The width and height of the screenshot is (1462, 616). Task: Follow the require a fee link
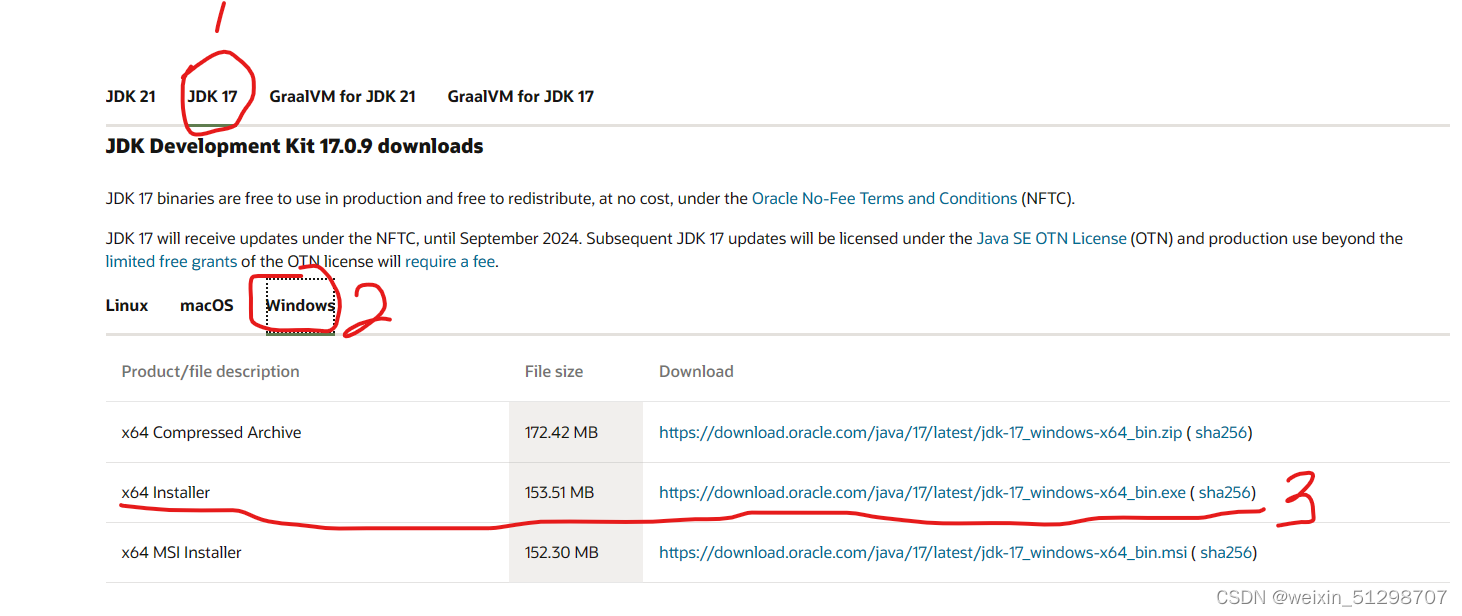click(450, 261)
